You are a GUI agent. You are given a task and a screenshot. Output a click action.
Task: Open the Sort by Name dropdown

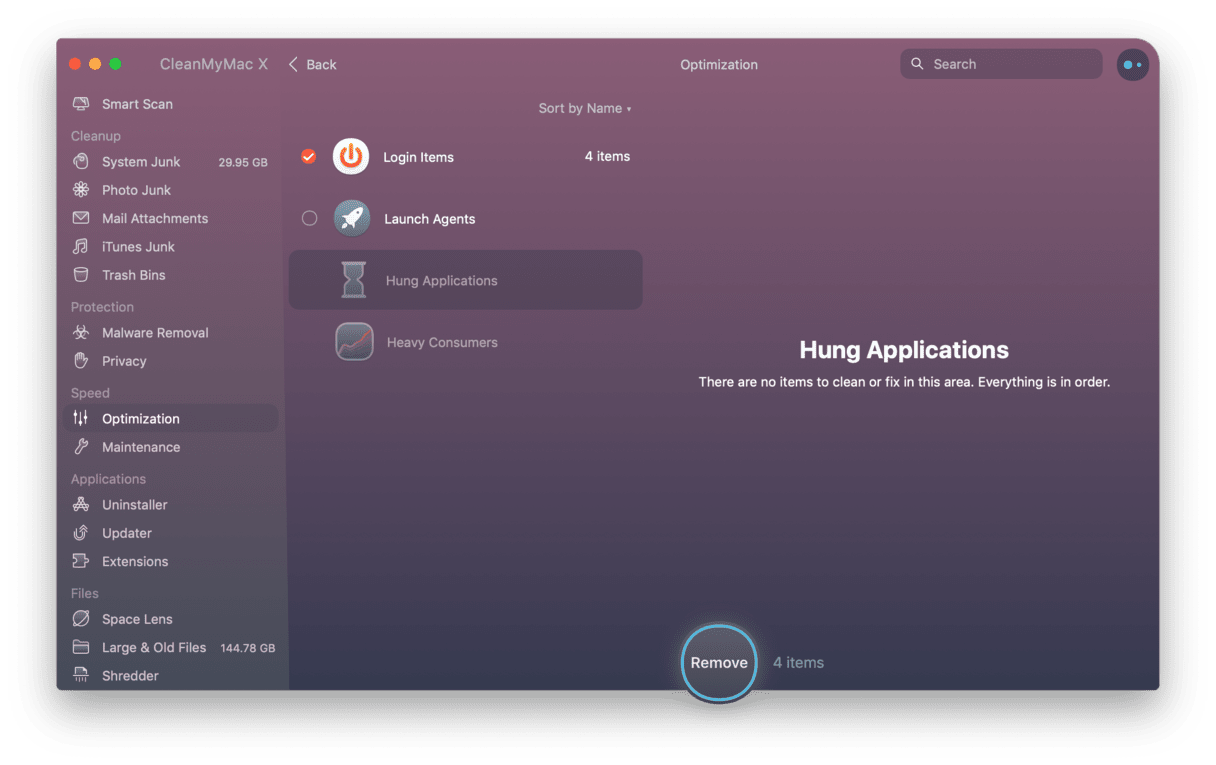[x=585, y=108]
